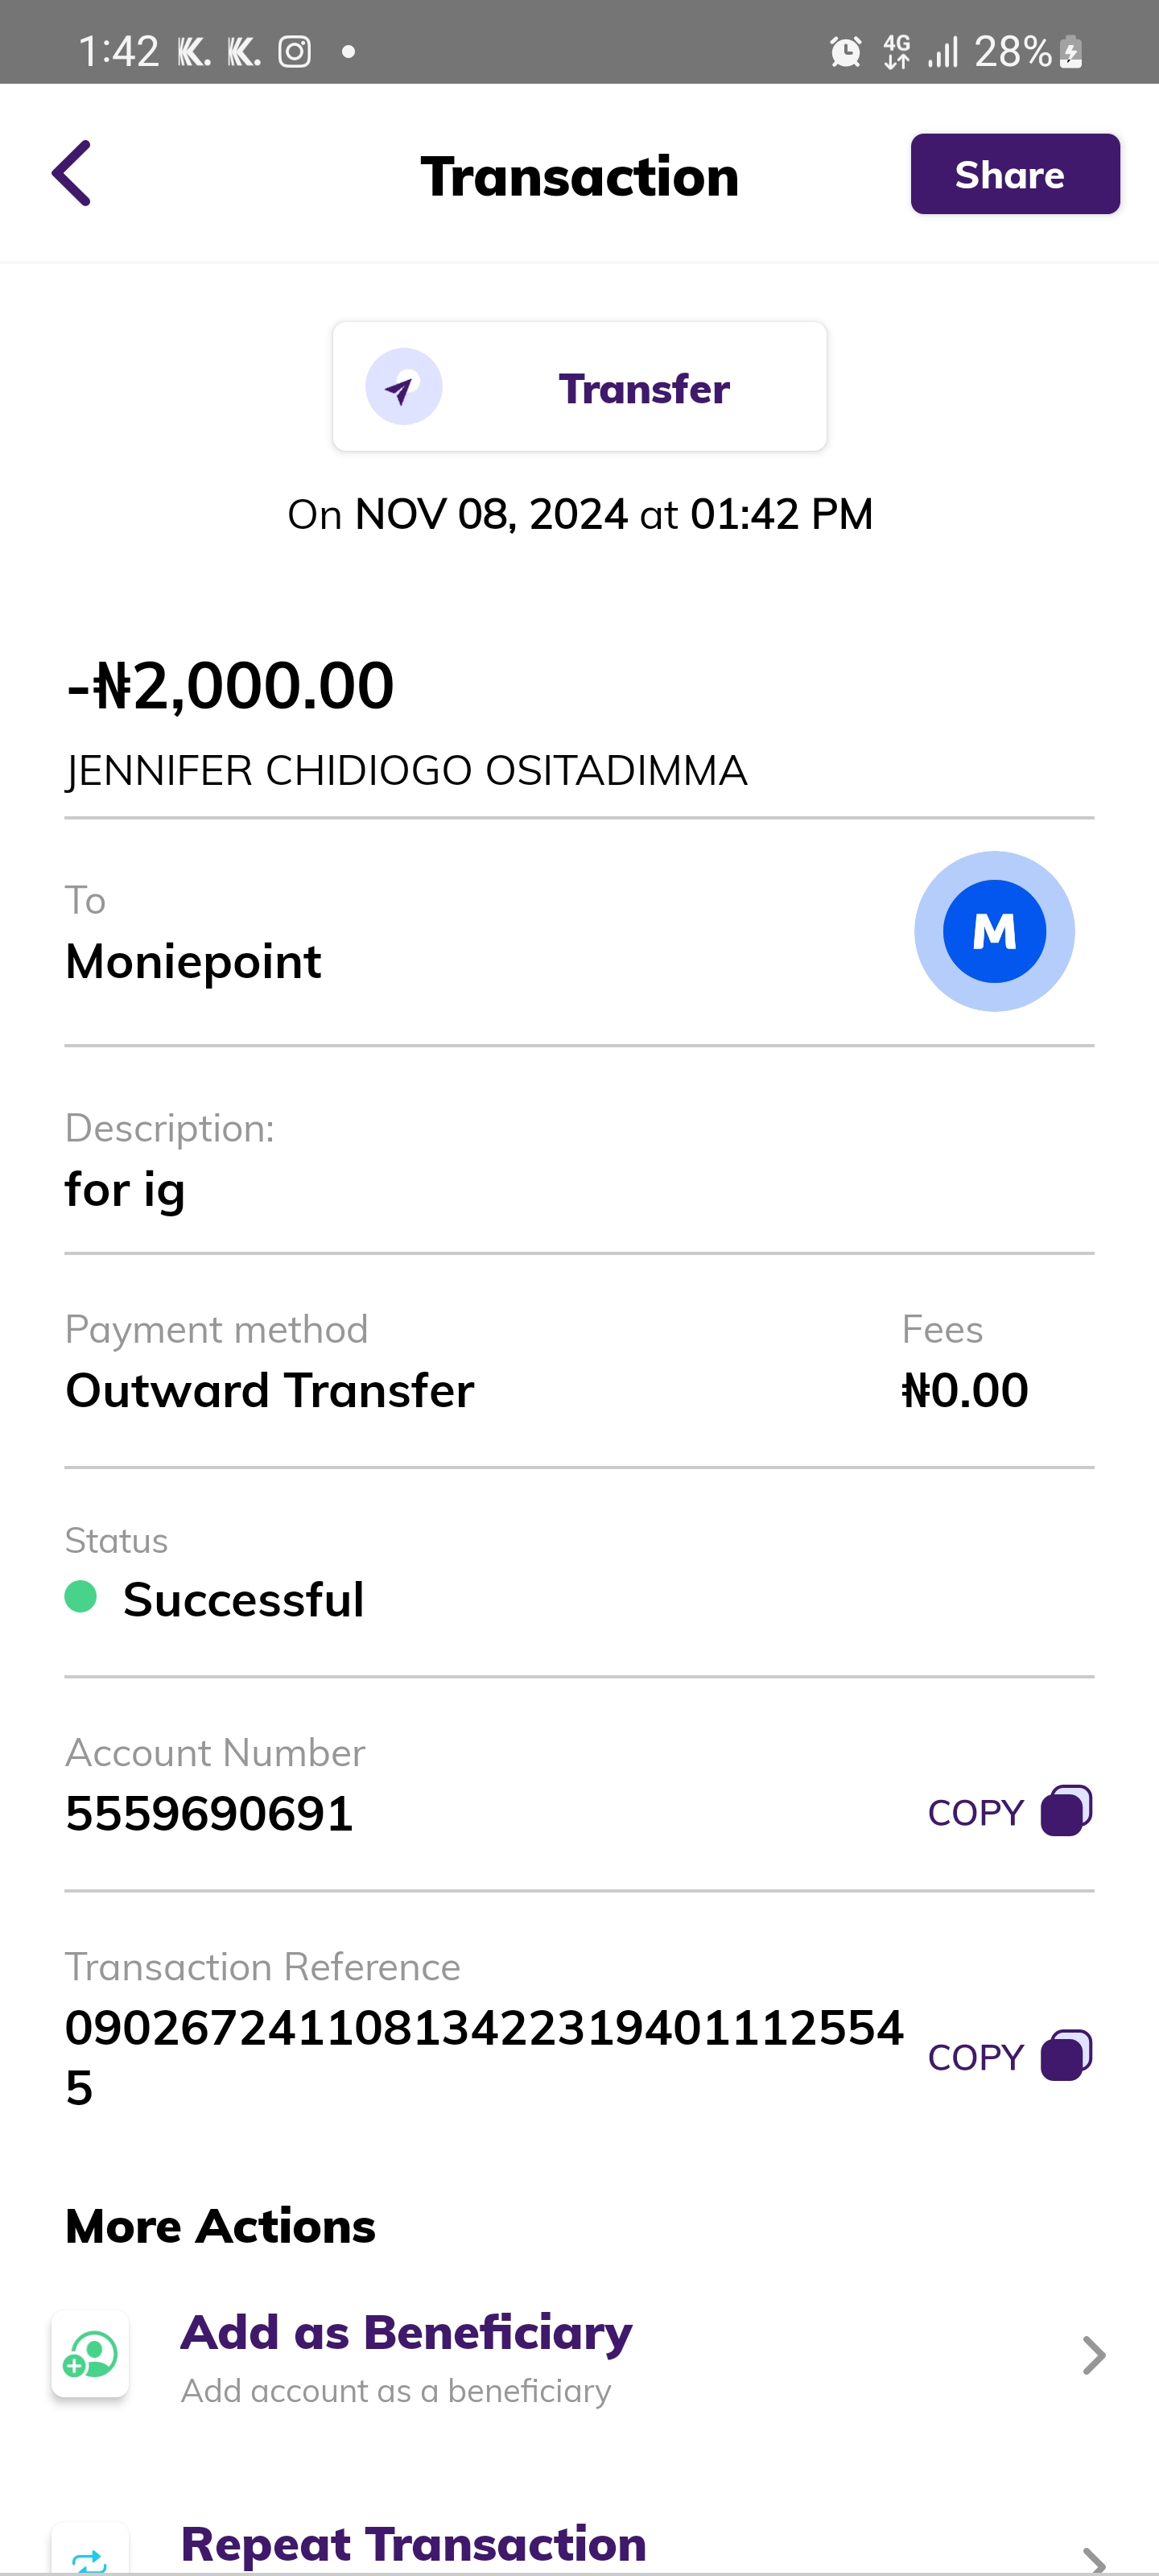Tap the Transfer paper plane icon
This screenshot has height=2576, width=1159.
point(403,387)
